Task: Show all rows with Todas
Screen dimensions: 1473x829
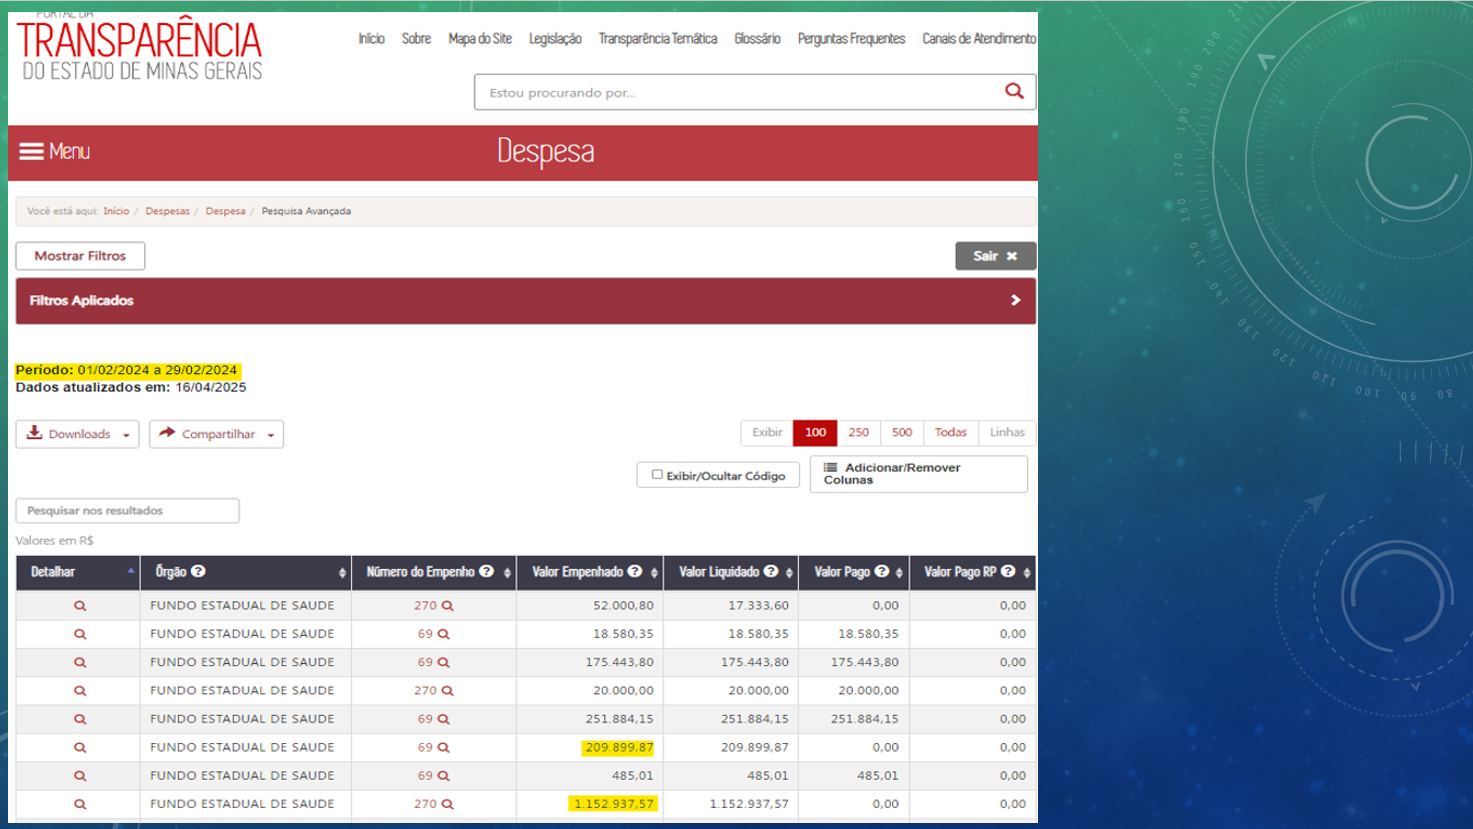Action: [951, 432]
